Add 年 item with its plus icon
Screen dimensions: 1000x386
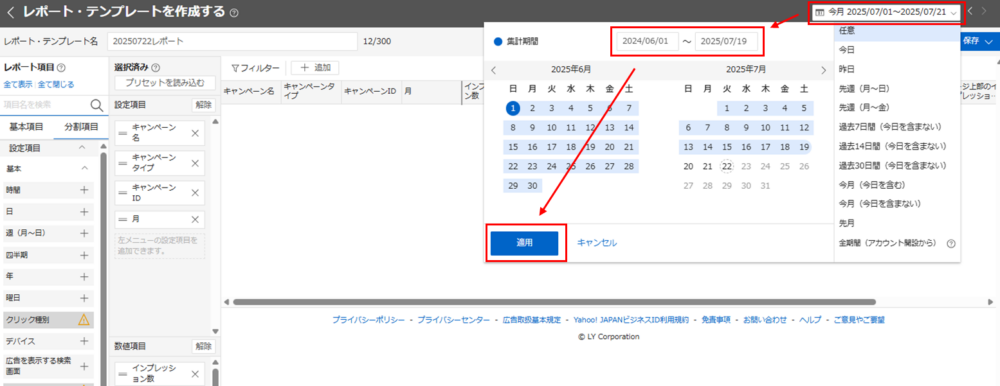pos(84,277)
